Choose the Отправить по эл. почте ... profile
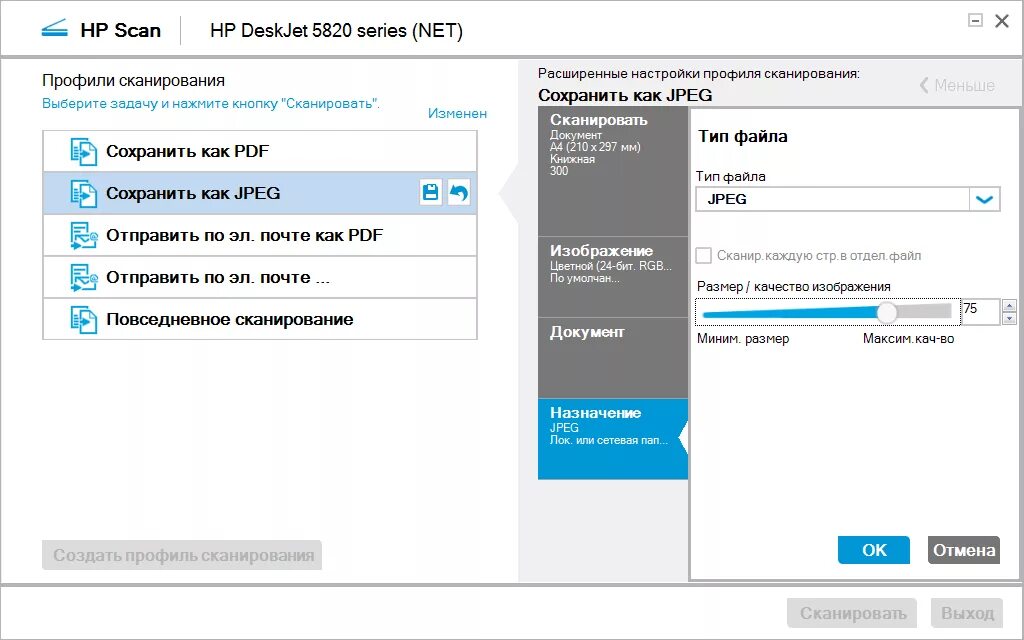Viewport: 1024px width, 640px height. click(260, 277)
